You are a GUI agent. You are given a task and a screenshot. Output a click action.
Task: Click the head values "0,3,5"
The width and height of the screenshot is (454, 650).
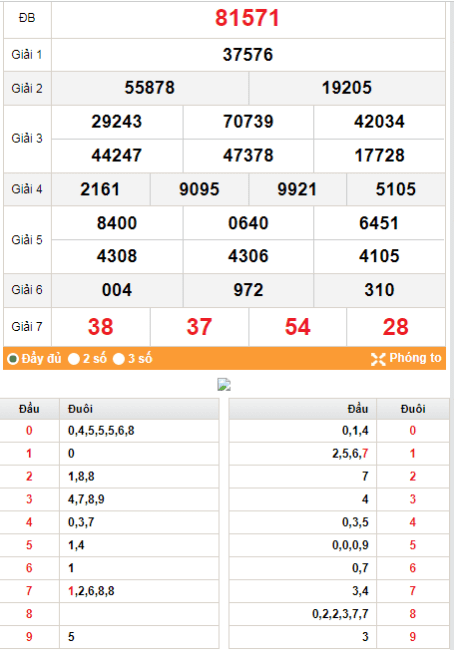(355, 522)
